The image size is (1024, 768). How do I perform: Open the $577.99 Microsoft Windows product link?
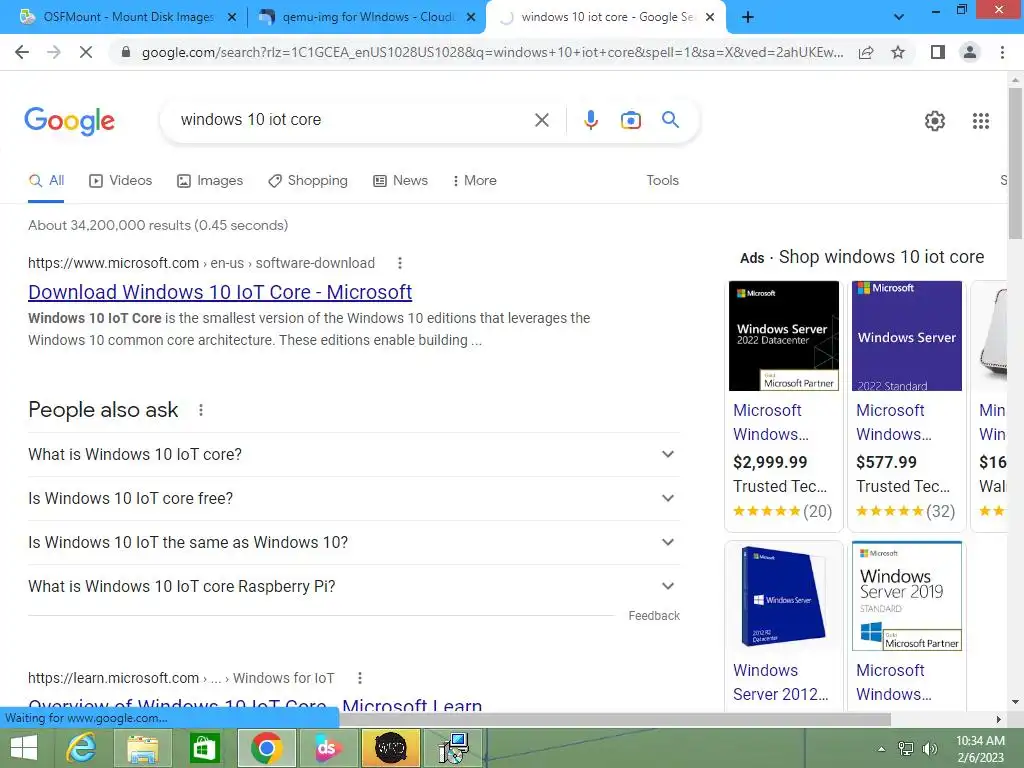tap(893, 423)
